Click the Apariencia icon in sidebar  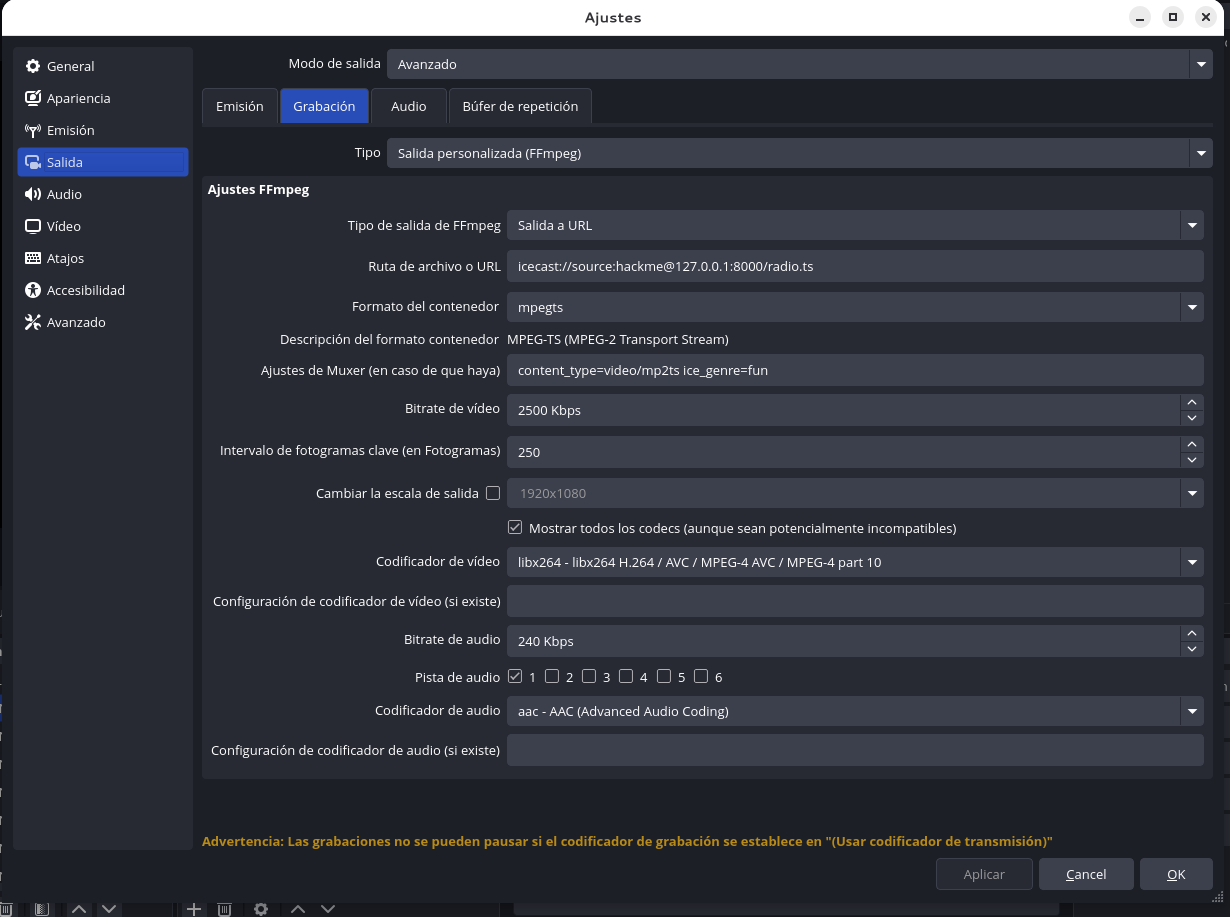click(33, 98)
